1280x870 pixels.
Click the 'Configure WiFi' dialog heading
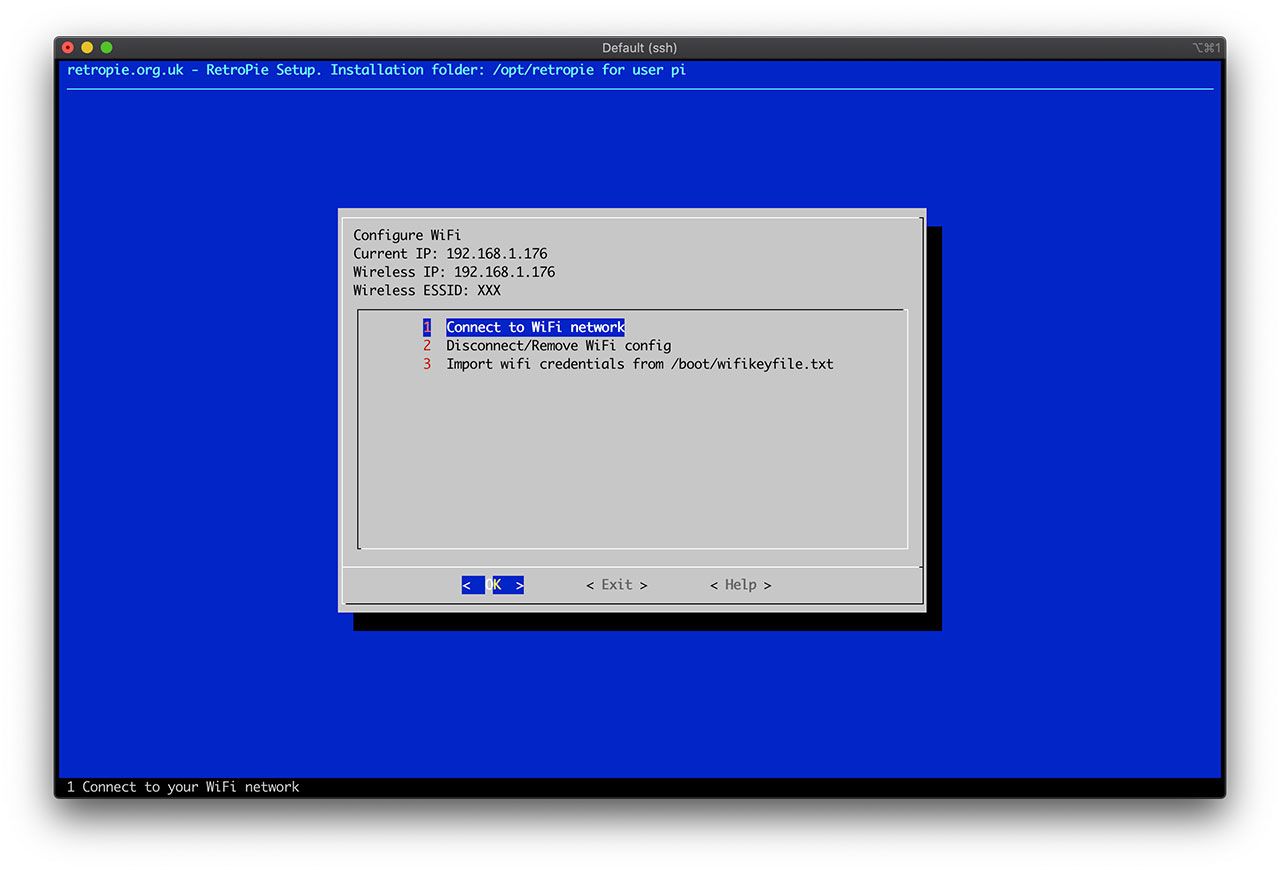[x=407, y=235]
